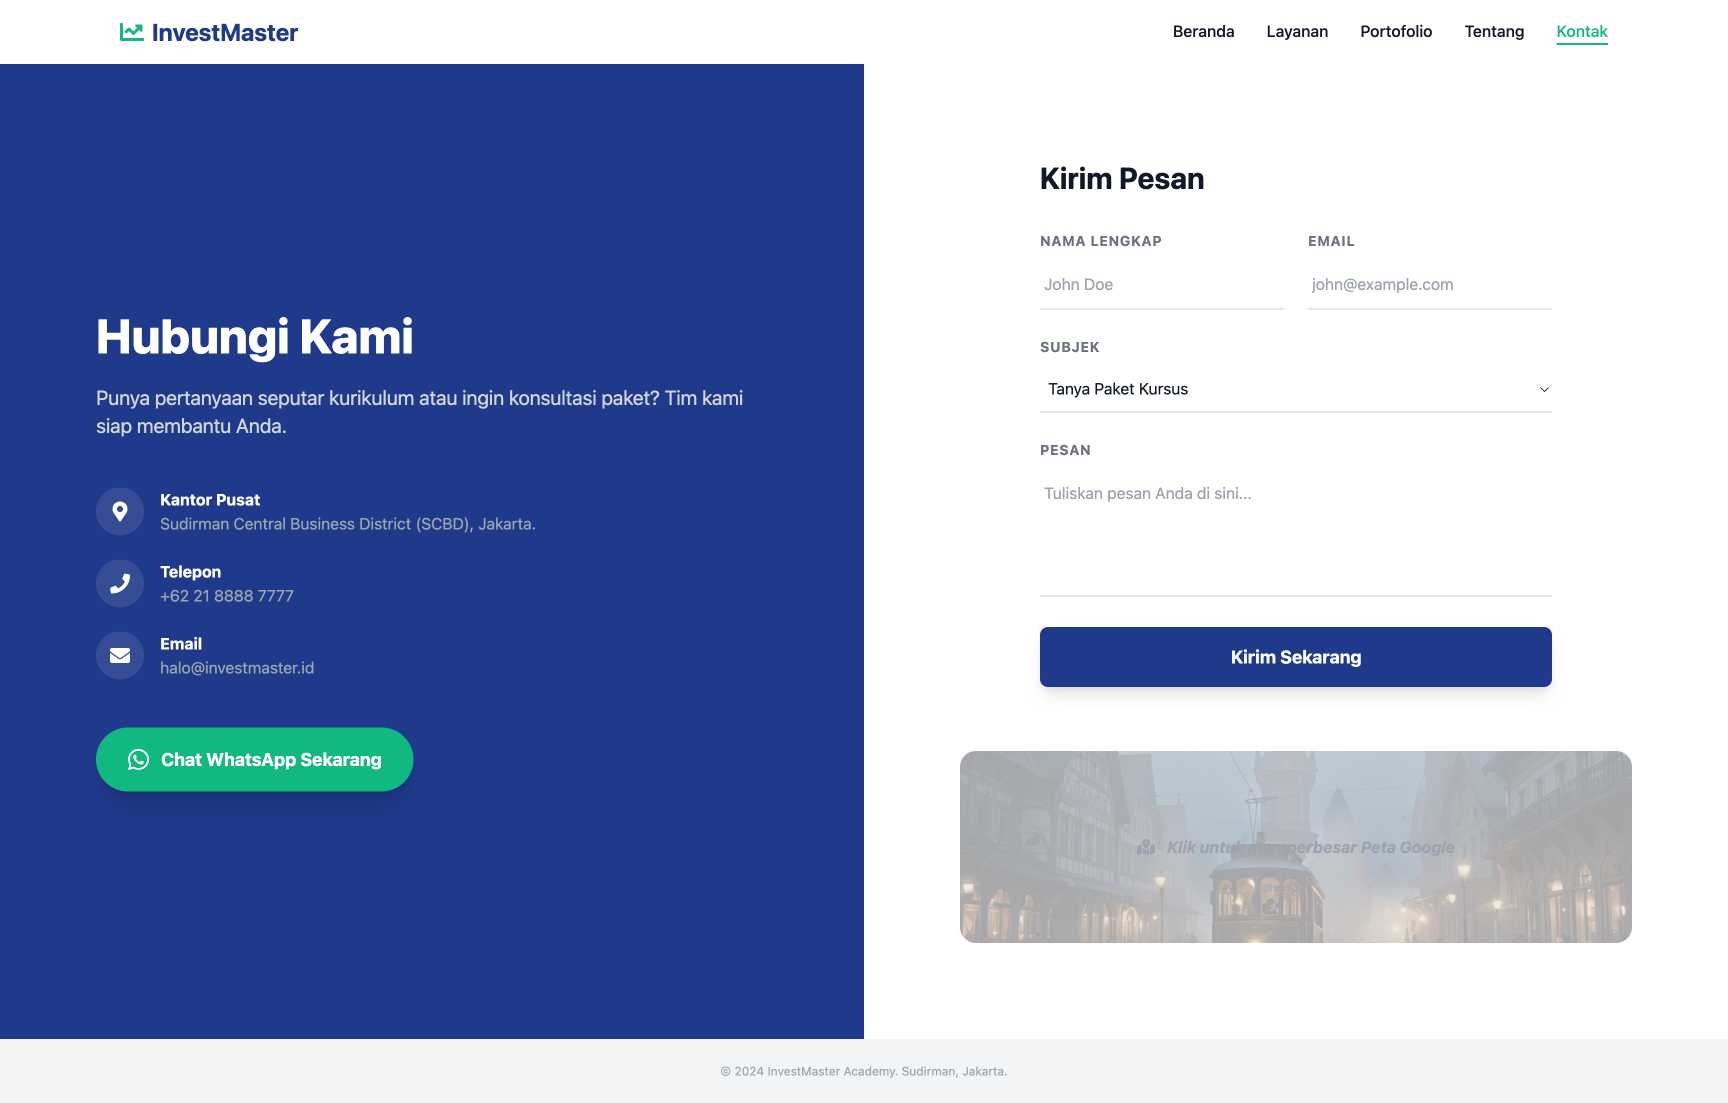Click the chevron on the Subjek selector
Viewport: 1728px width, 1103px height.
click(1543, 389)
